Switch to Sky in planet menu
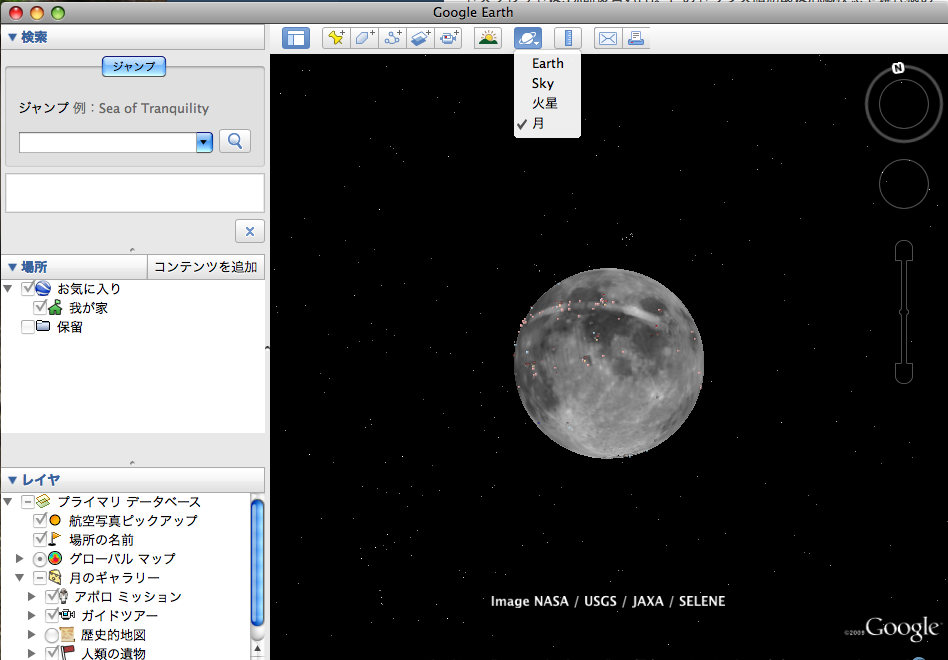Viewport: 948px width, 660px height. pos(547,83)
